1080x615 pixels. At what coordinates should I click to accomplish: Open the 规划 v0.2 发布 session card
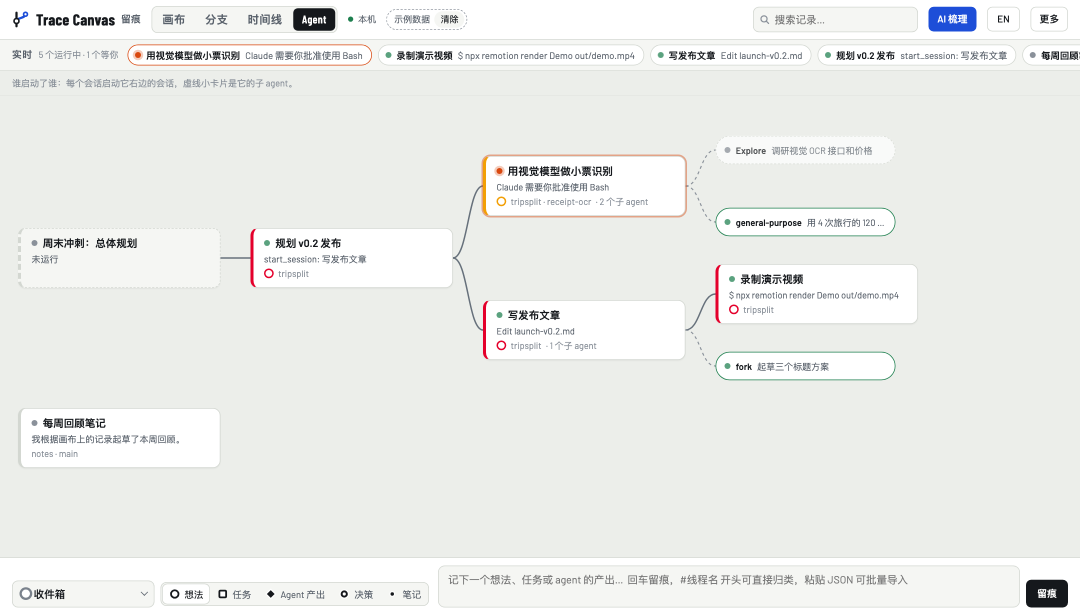(352, 258)
